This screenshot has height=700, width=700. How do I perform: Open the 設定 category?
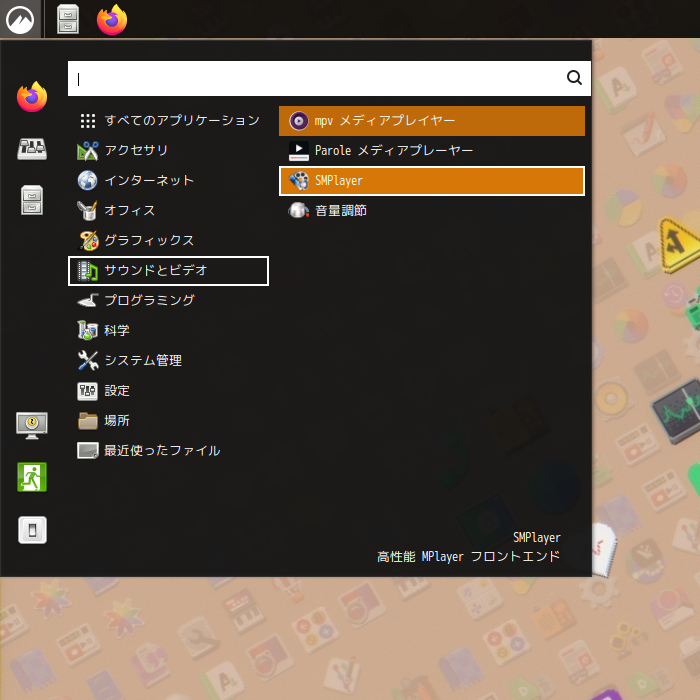point(168,391)
